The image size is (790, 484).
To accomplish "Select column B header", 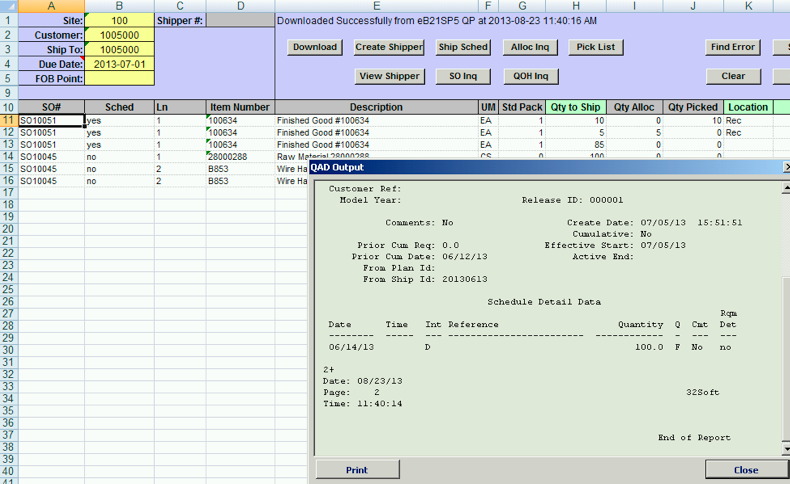I will coord(119,6).
